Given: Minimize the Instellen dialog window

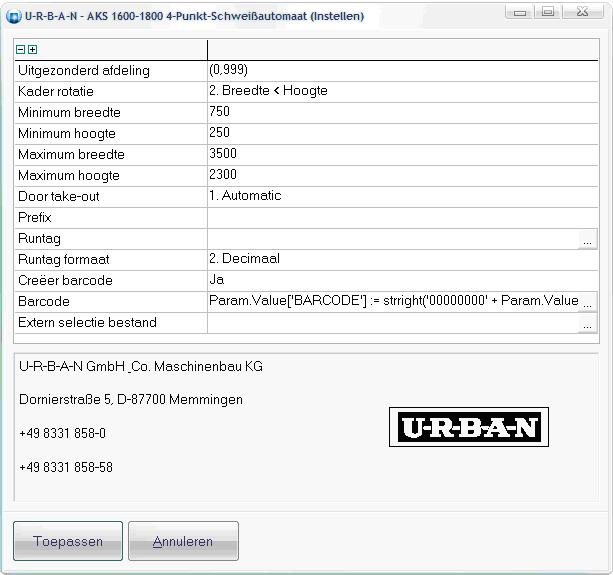Looking at the screenshot, I should (x=520, y=12).
